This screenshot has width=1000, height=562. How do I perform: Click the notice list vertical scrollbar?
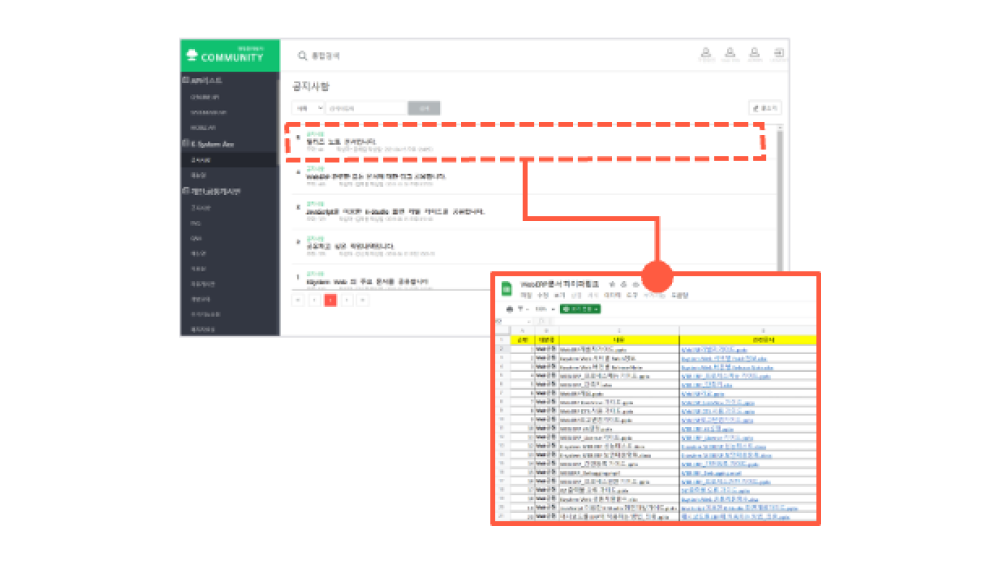tap(779, 198)
